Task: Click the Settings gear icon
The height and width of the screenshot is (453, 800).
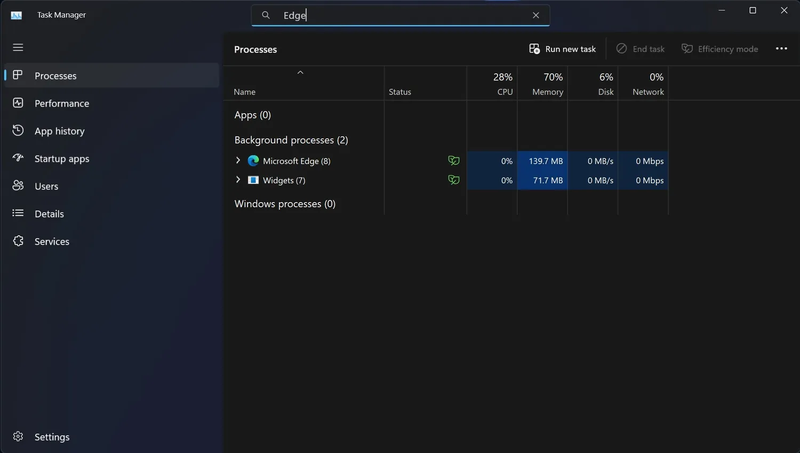Action: click(18, 436)
